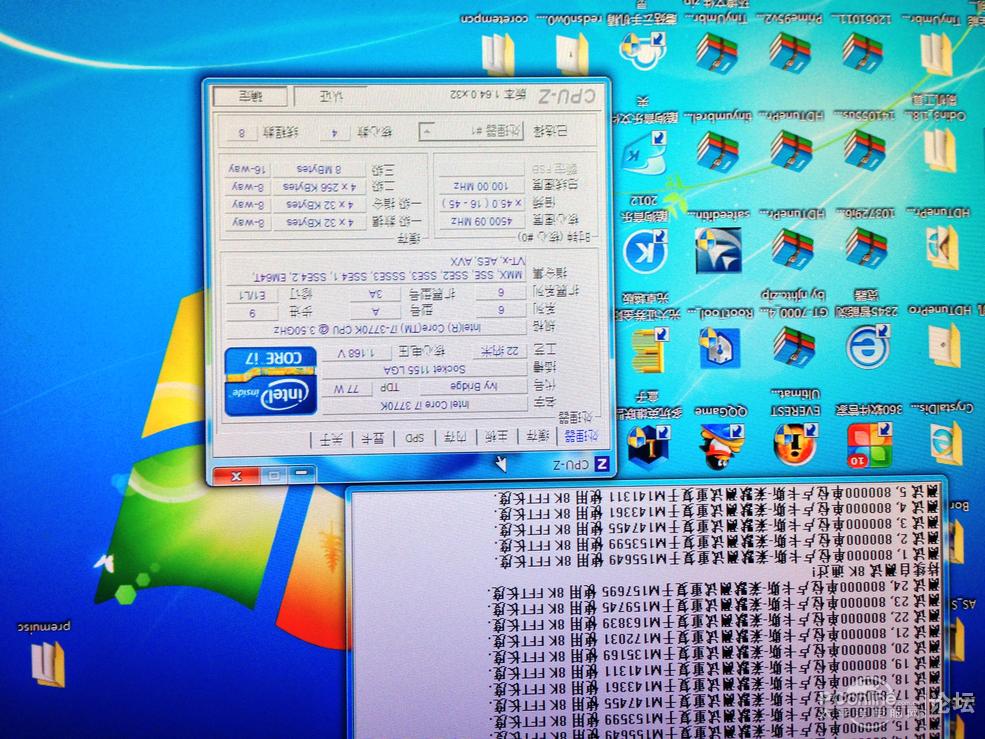Open the 处理器 #1 selection dropdown
985x739 pixels.
pos(471,131)
